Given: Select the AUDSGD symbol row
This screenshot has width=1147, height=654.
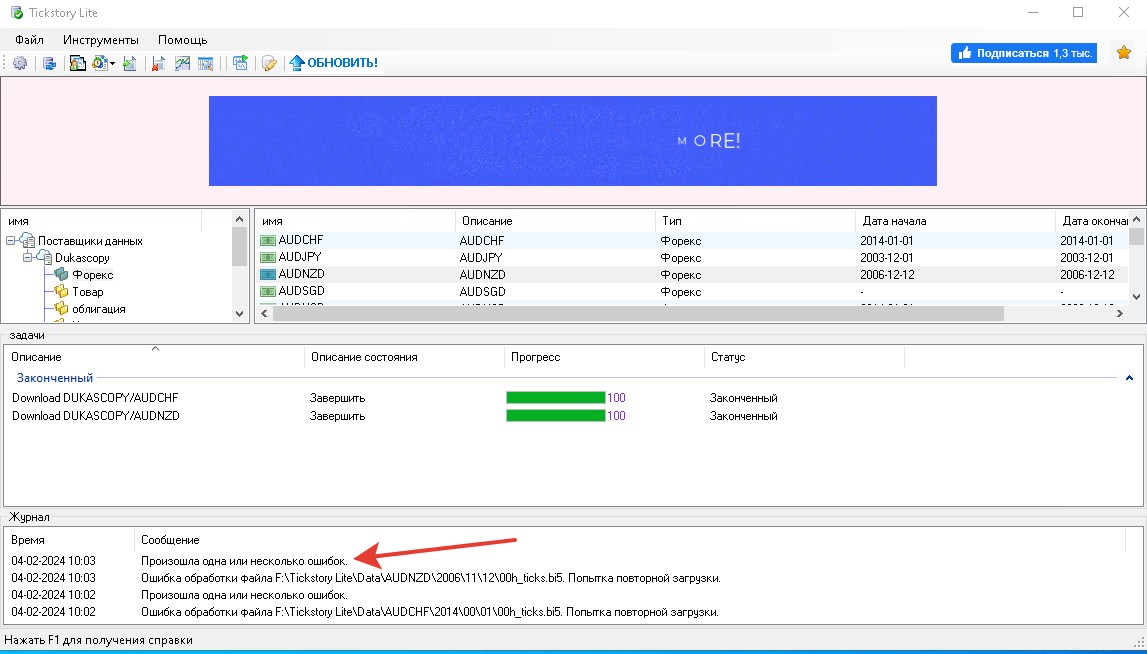Looking at the screenshot, I should [694, 291].
